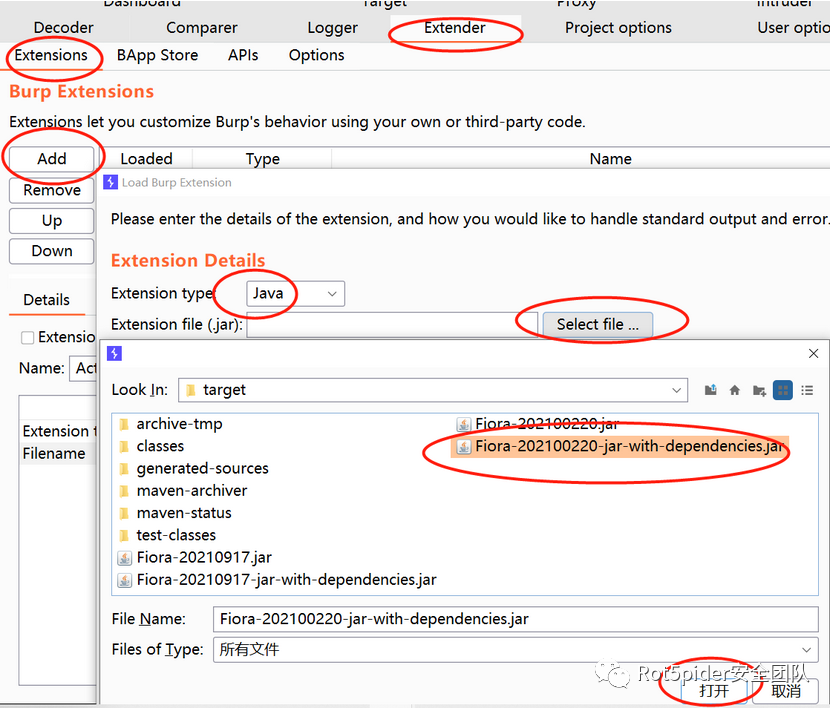The image size is (836, 712).
Task: Go up one folder level in file chooser
Action: click(x=710, y=391)
